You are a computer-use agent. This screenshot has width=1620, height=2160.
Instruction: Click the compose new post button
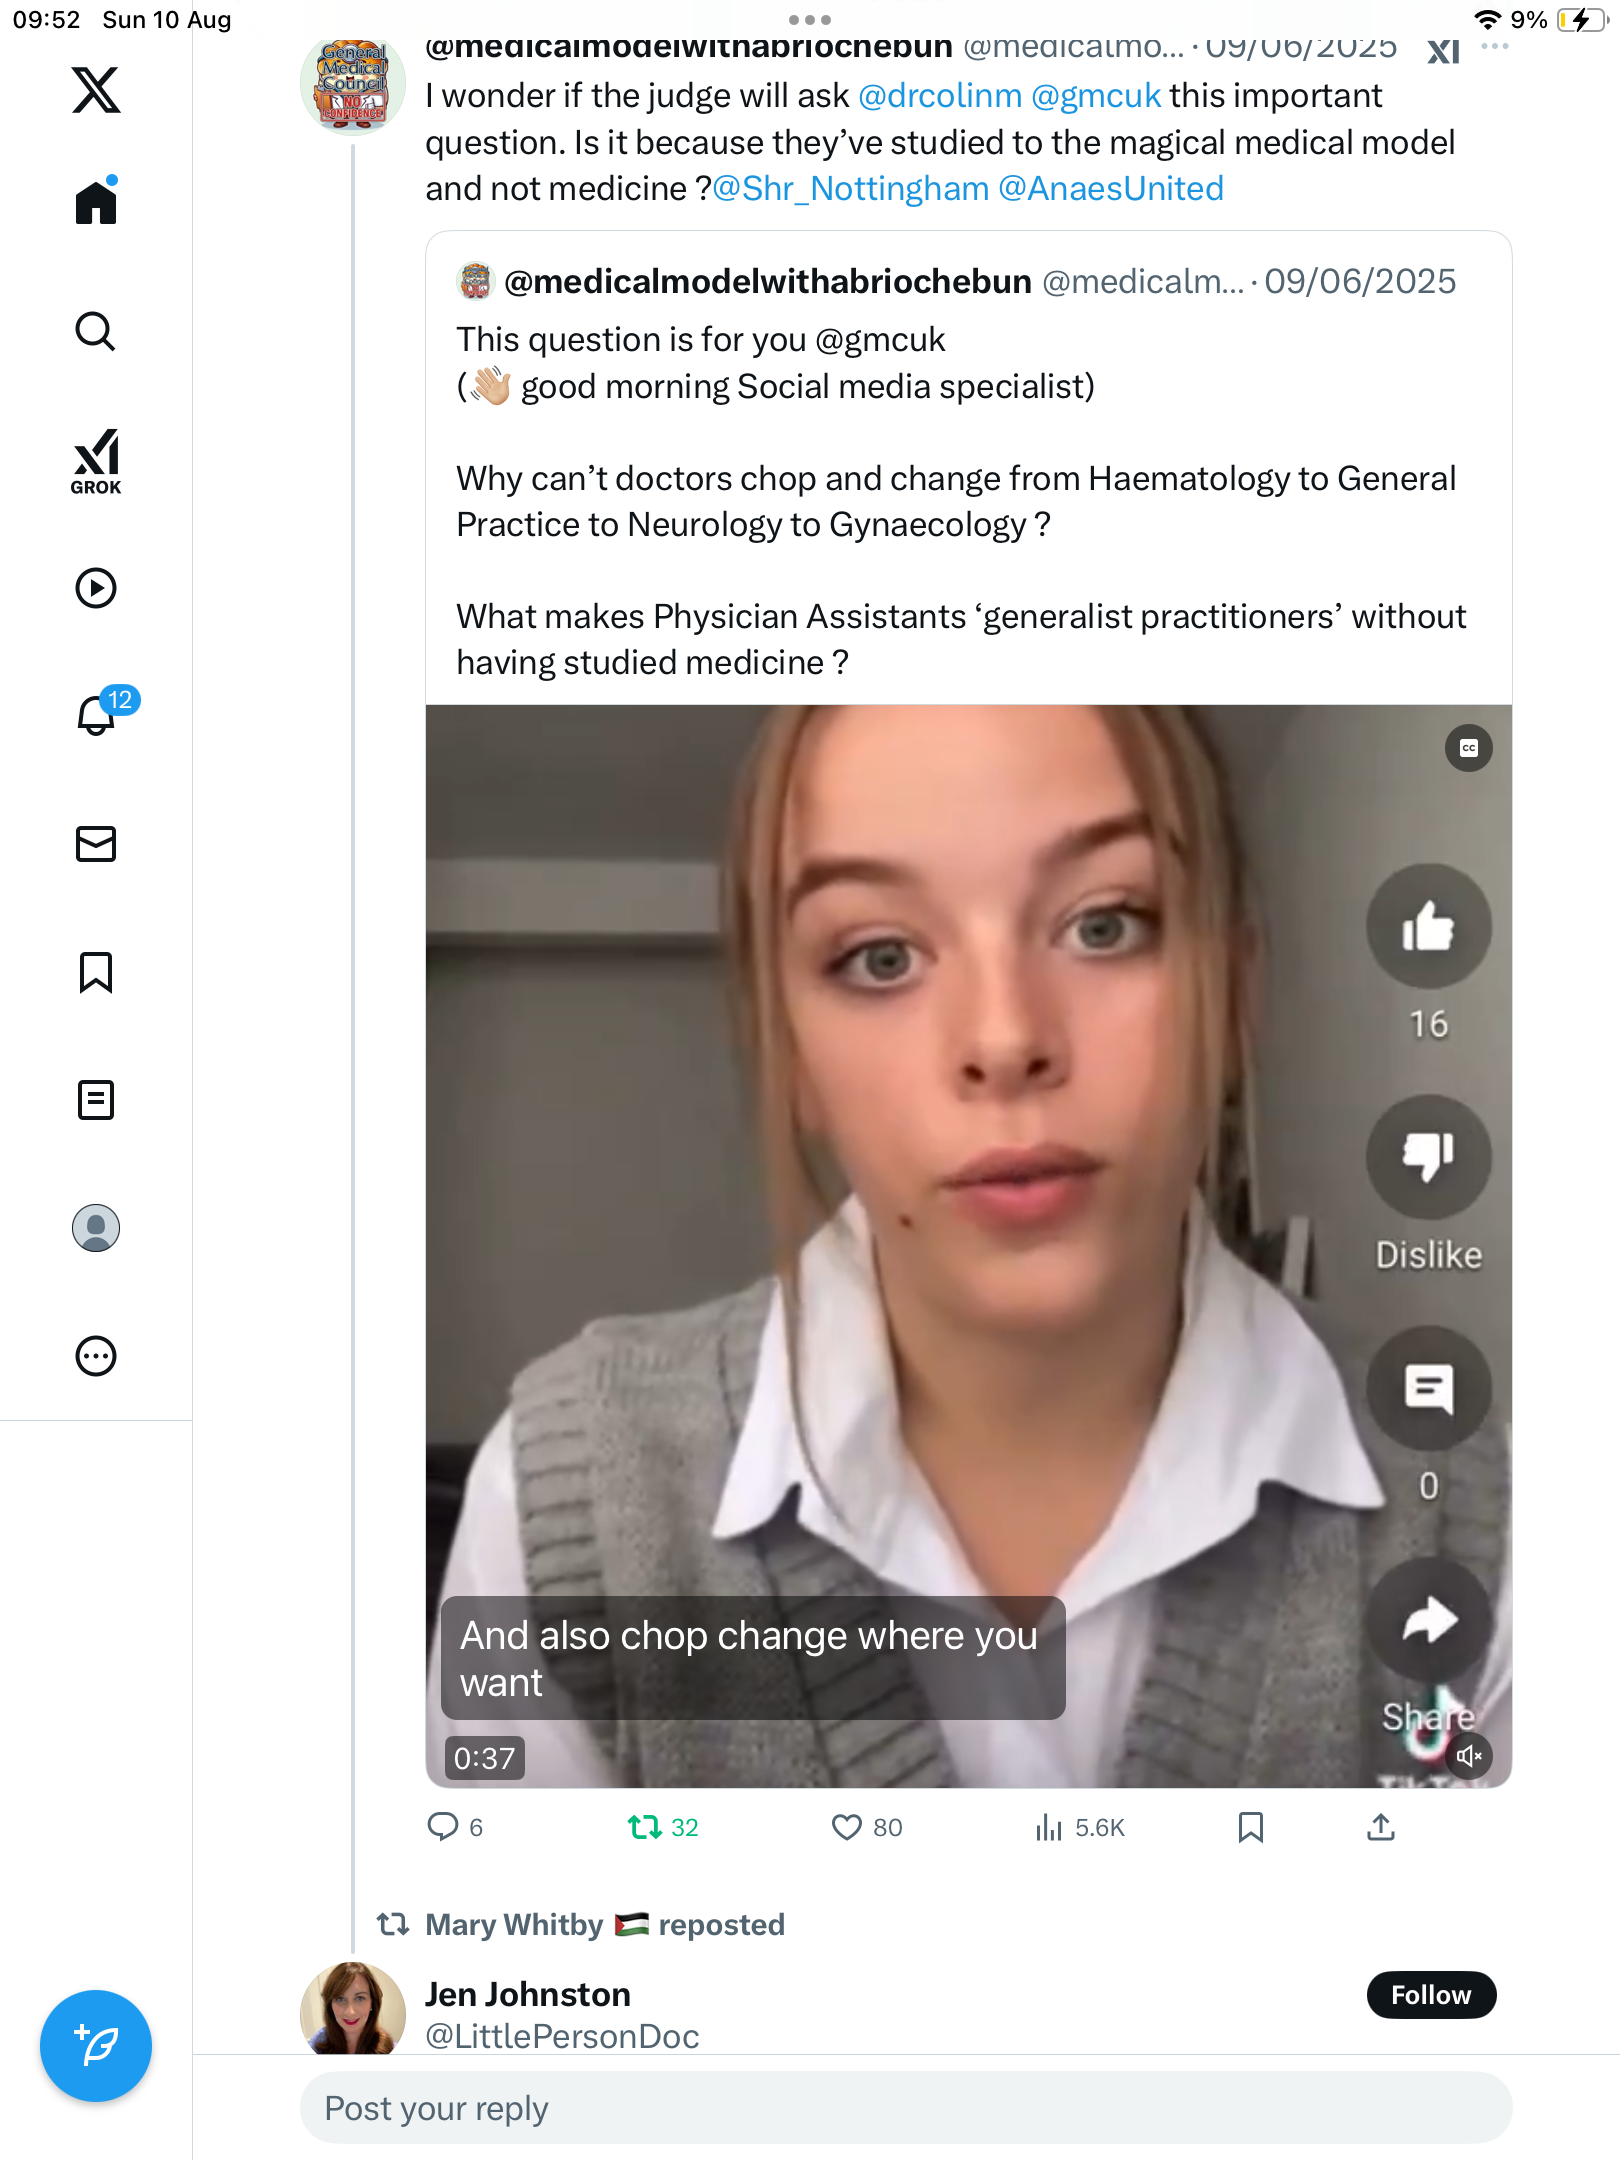pos(96,2046)
